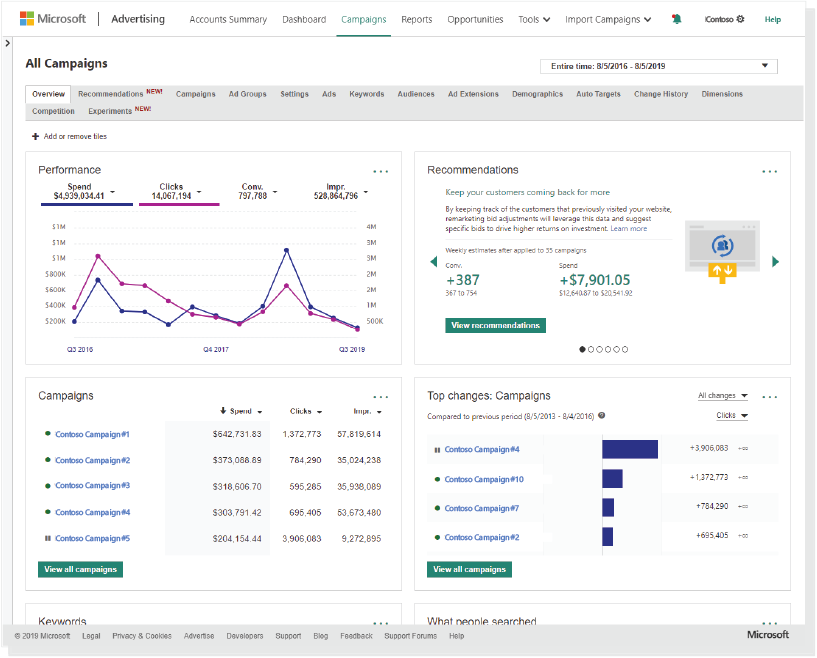Click Contoso Campaign#4 clicks change bar
817x658 pixels.
pyautogui.click(x=630, y=449)
